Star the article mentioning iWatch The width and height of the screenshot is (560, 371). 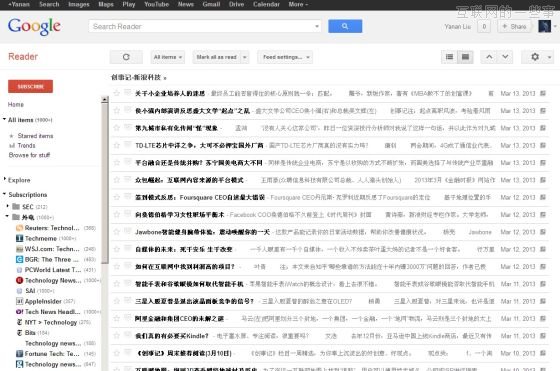click(x=116, y=284)
